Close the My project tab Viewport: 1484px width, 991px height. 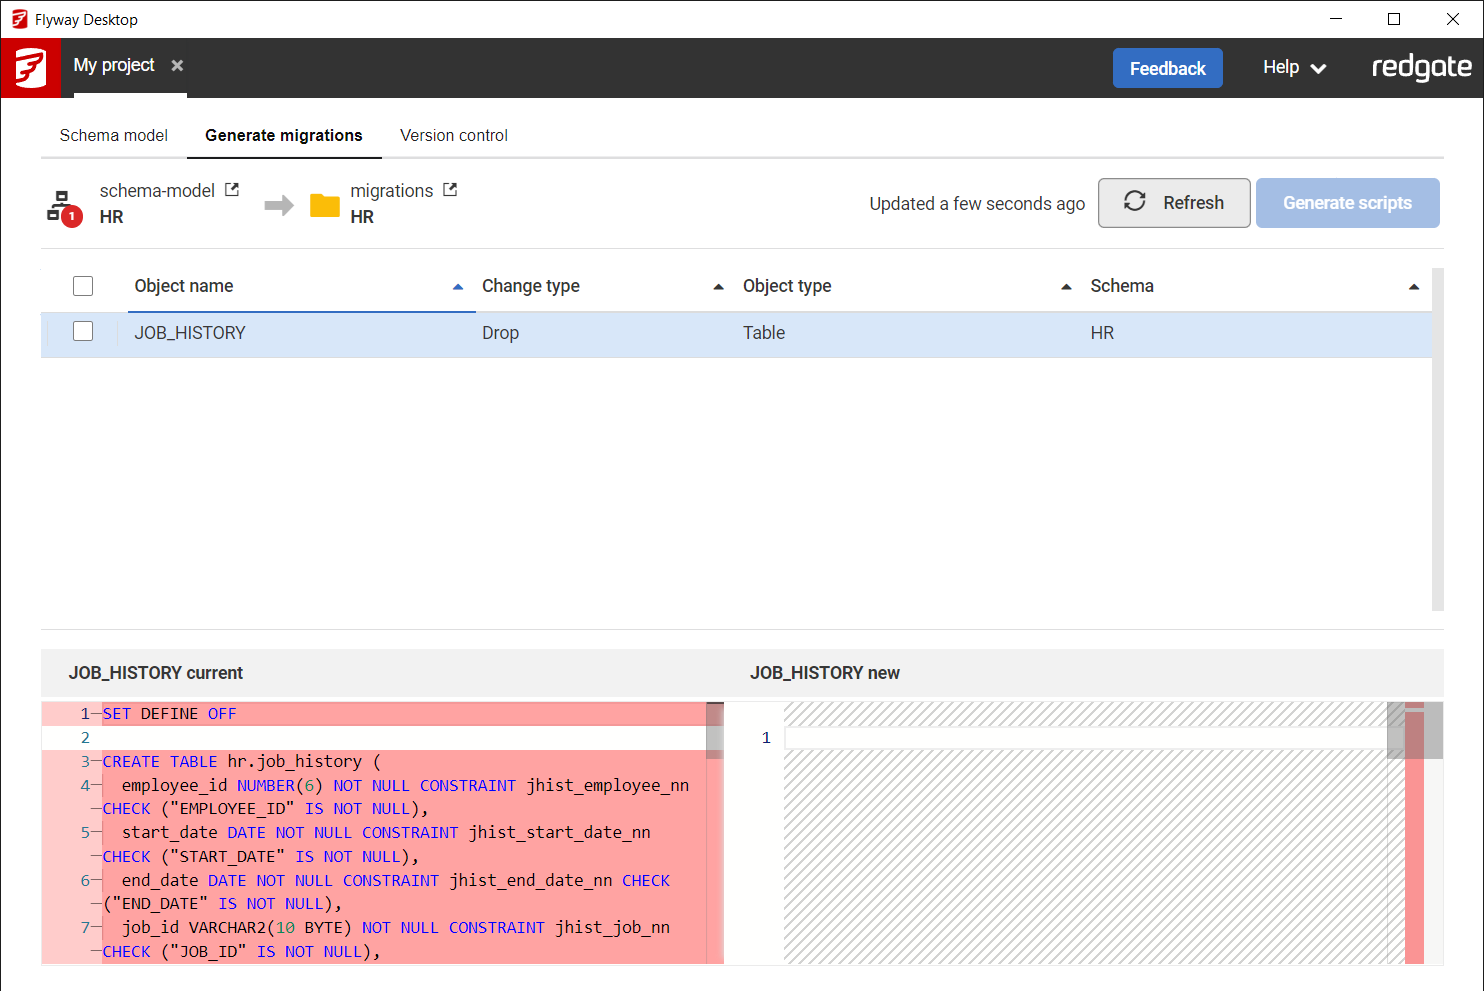(177, 66)
